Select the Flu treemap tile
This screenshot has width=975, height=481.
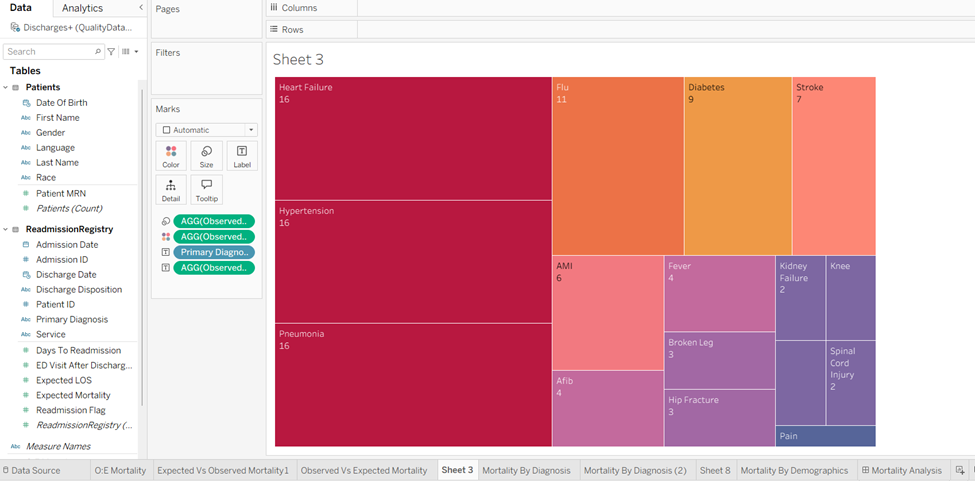[617, 166]
